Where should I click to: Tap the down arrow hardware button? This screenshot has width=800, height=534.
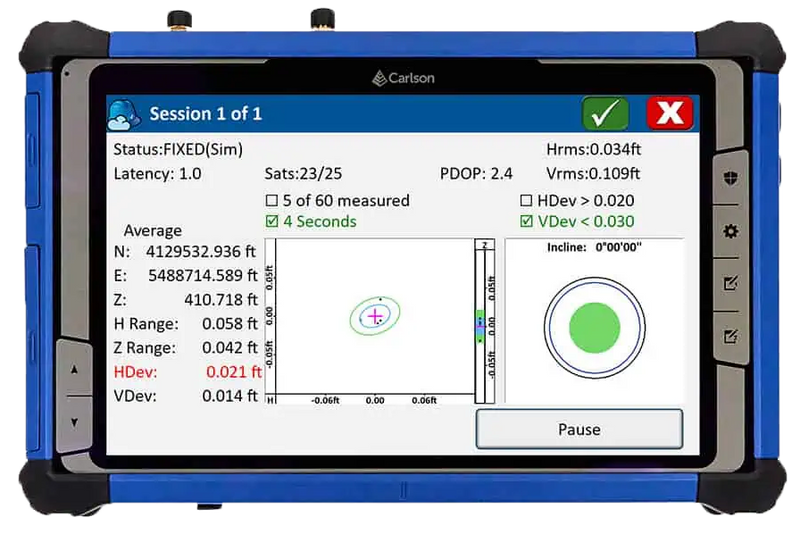[x=74, y=422]
